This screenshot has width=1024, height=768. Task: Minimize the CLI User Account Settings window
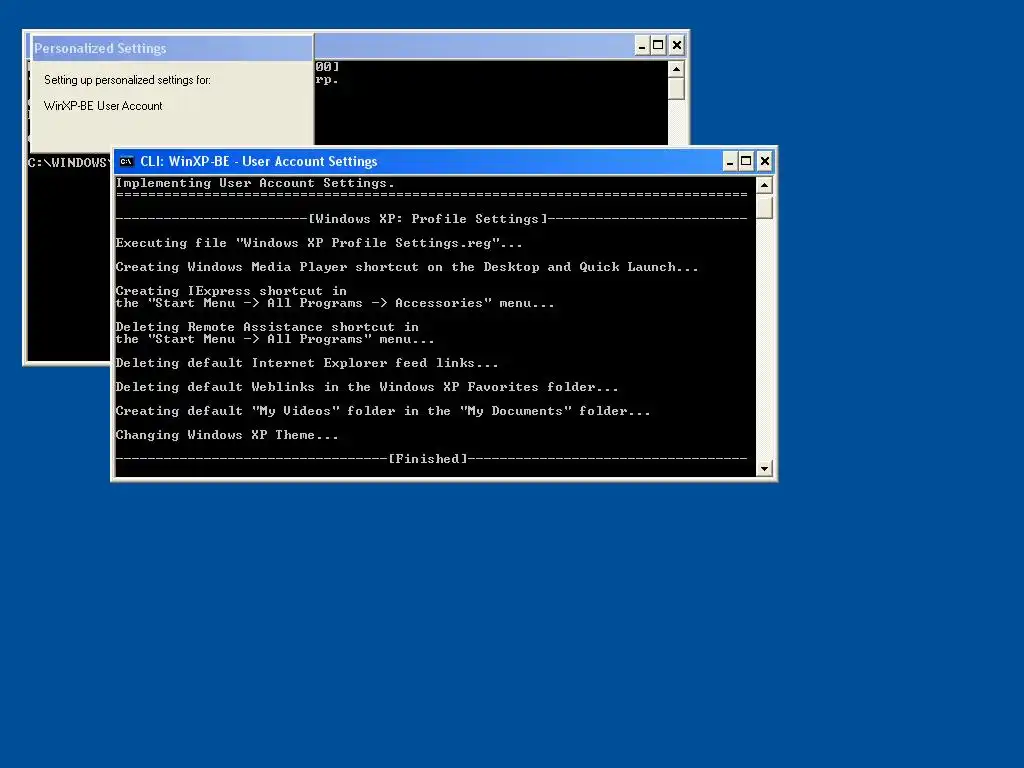(730, 161)
